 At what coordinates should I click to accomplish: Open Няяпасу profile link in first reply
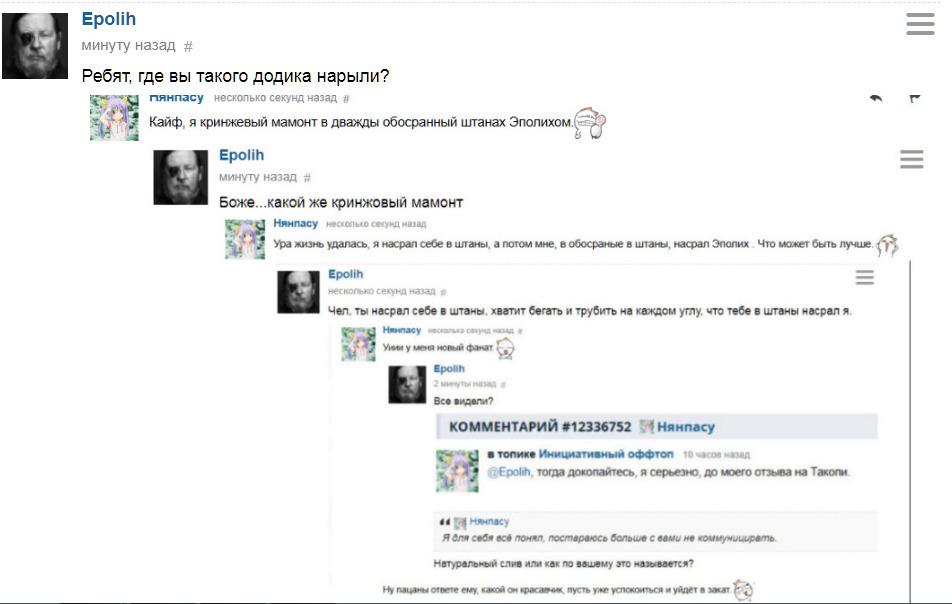pos(176,97)
